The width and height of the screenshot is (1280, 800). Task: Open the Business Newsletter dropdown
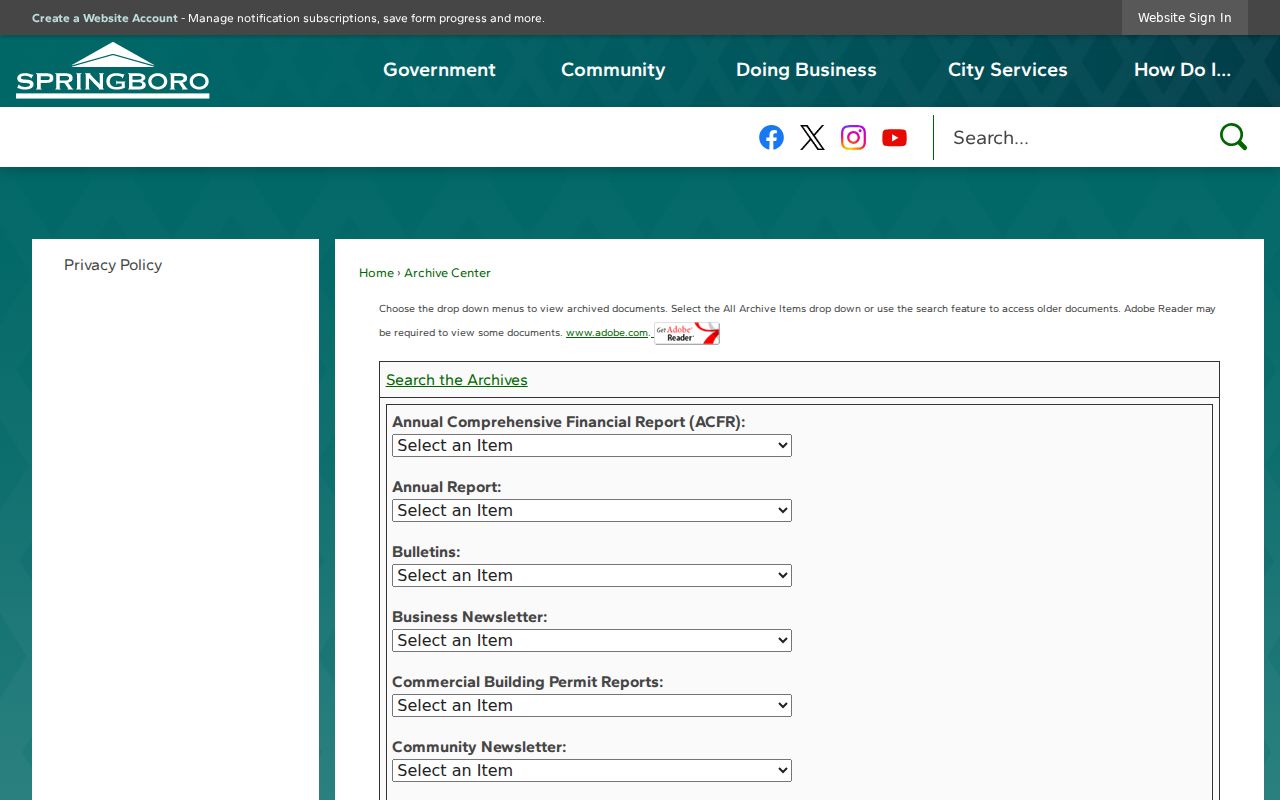(x=592, y=640)
